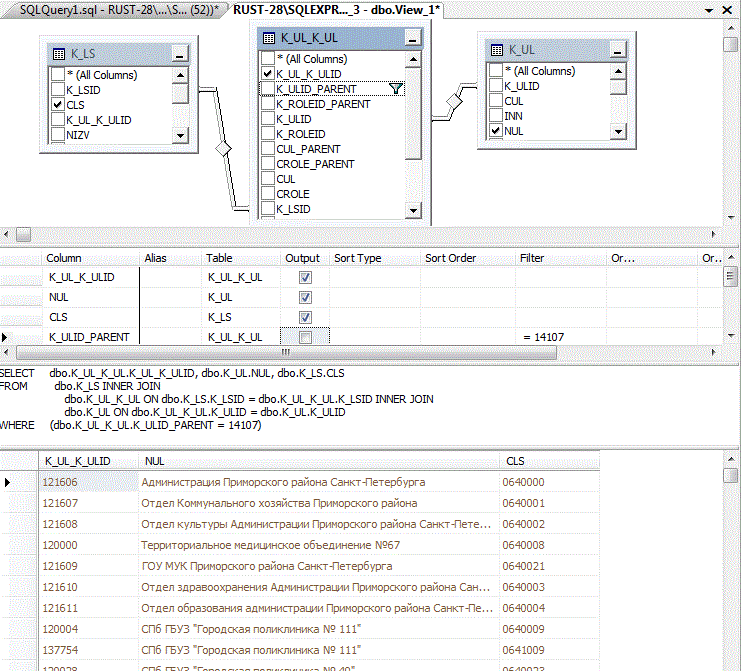Select cell 'Территориальное медицинское объединение №67'
Screen dimensions: 741x671
(x=319, y=545)
